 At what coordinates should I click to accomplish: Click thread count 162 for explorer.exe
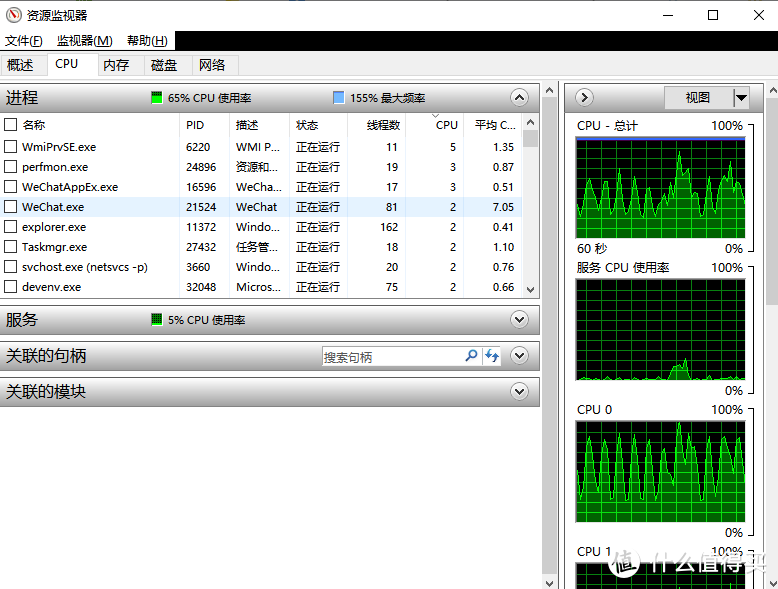tap(389, 227)
